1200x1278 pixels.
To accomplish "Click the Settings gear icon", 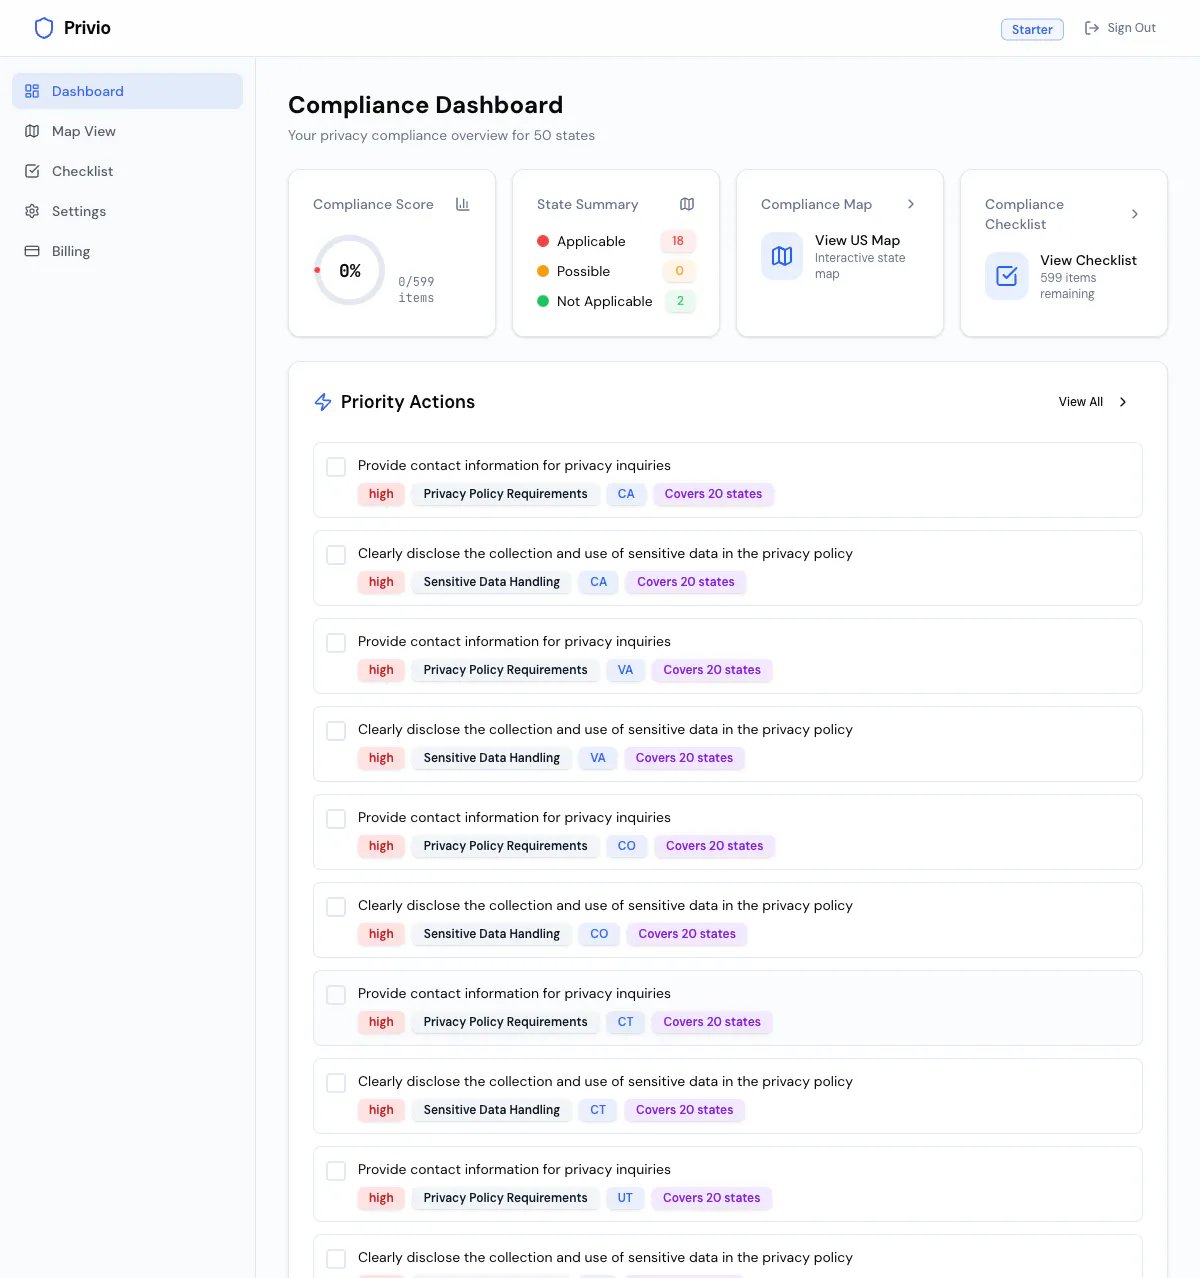I will (32, 211).
